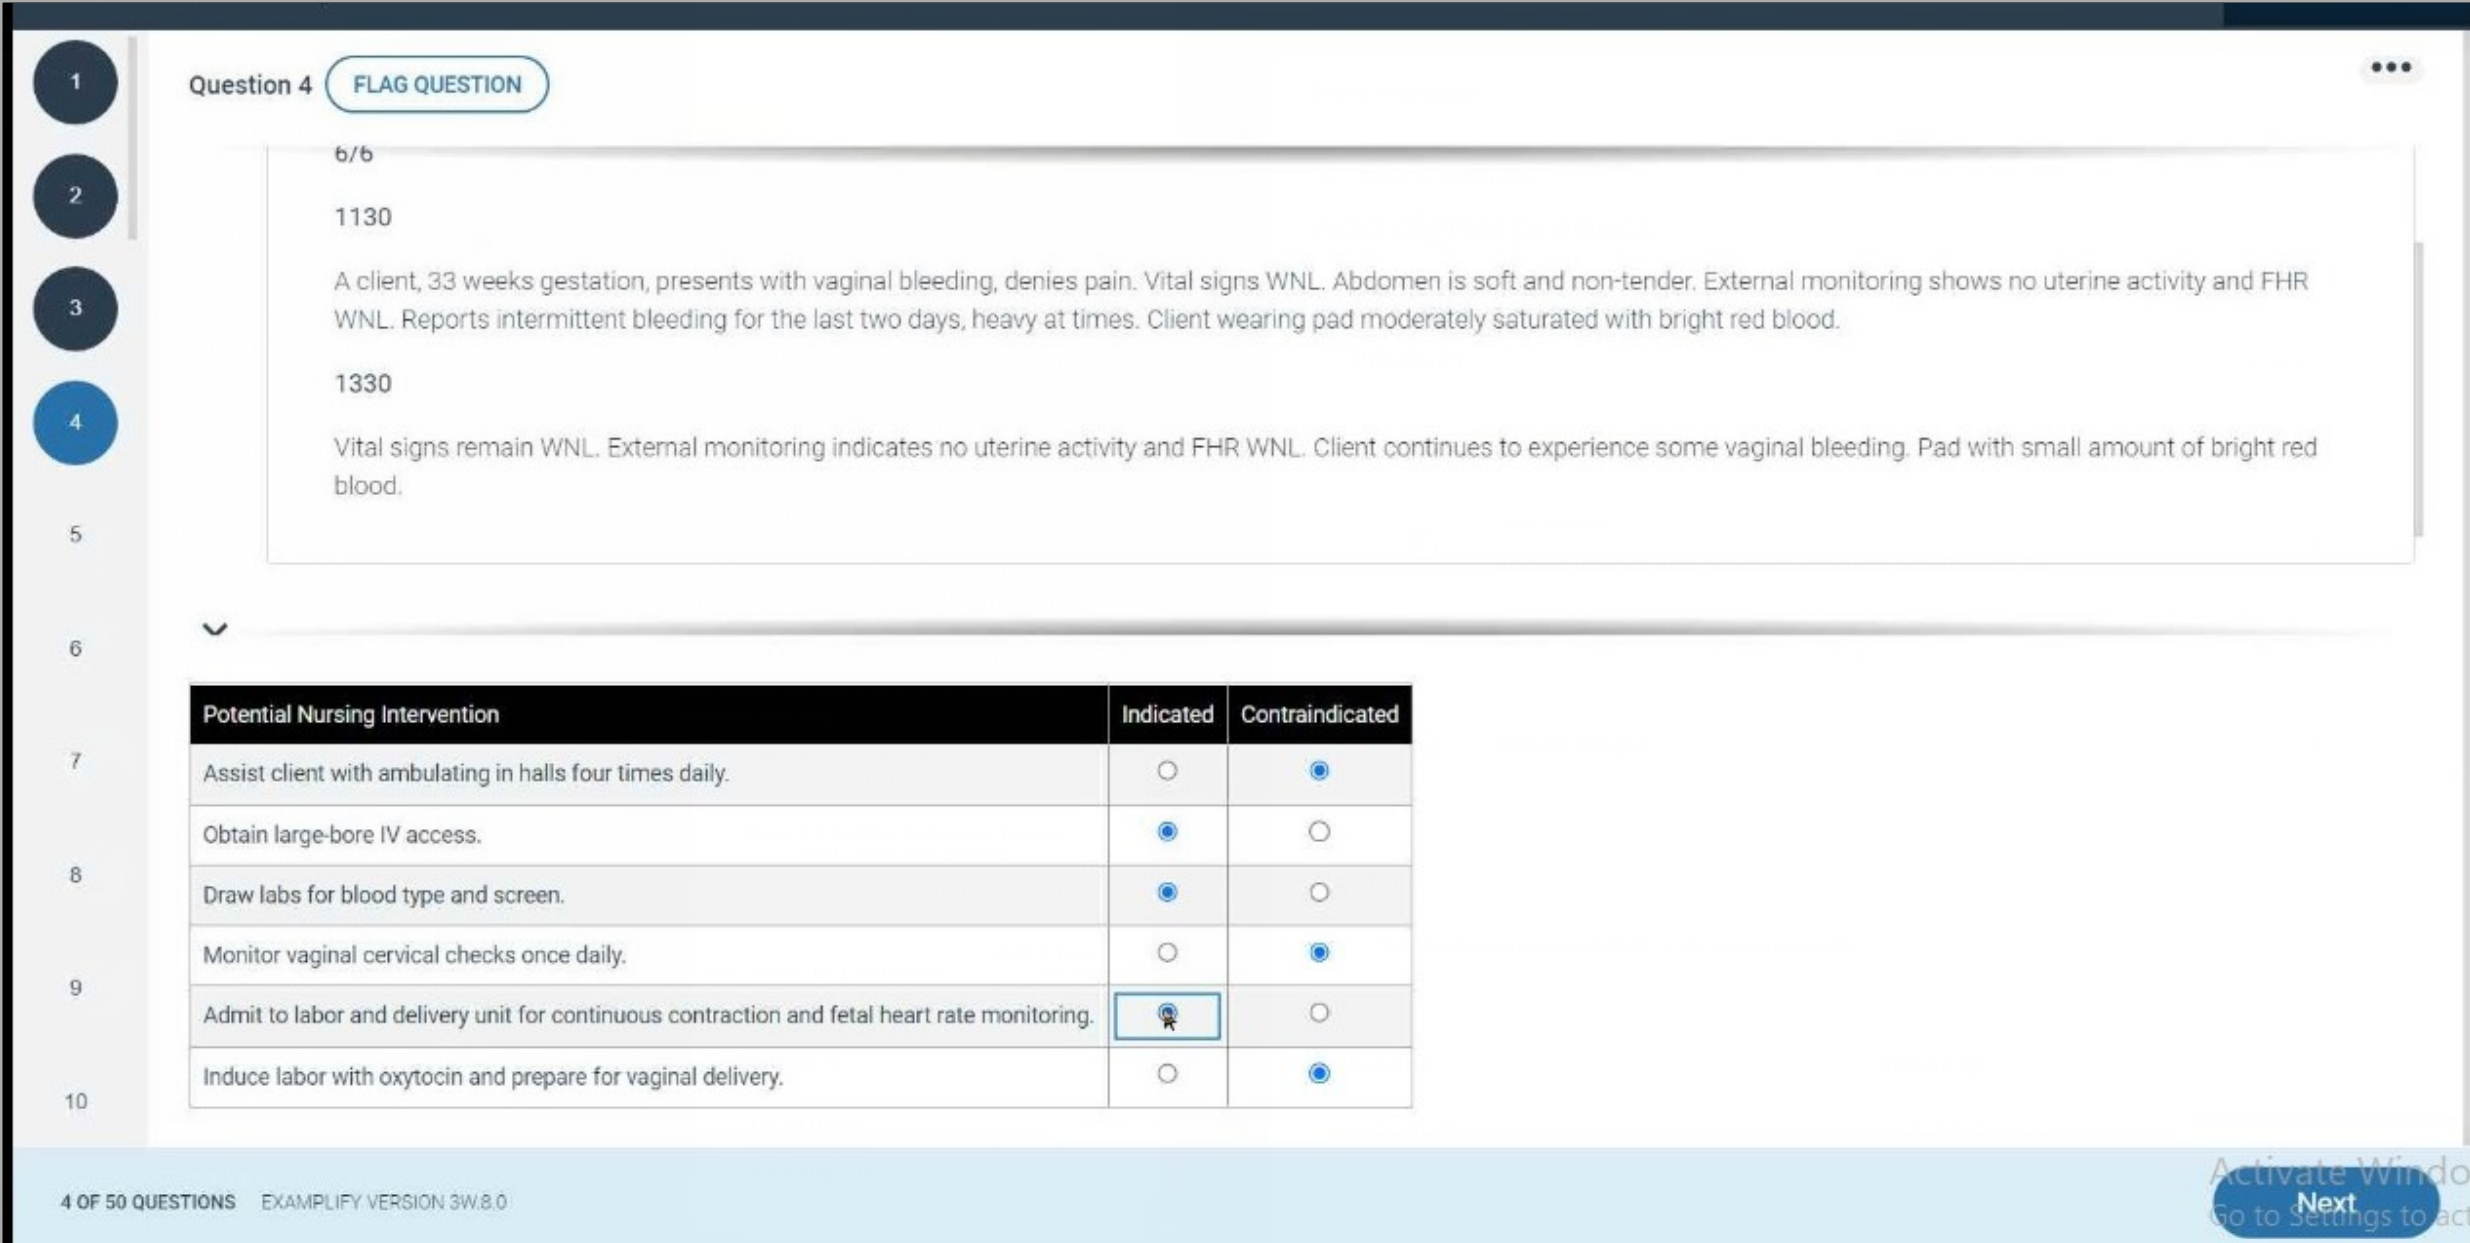Image resolution: width=2470 pixels, height=1243 pixels.
Task: Navigate to question 3 bubble
Action: 75,308
